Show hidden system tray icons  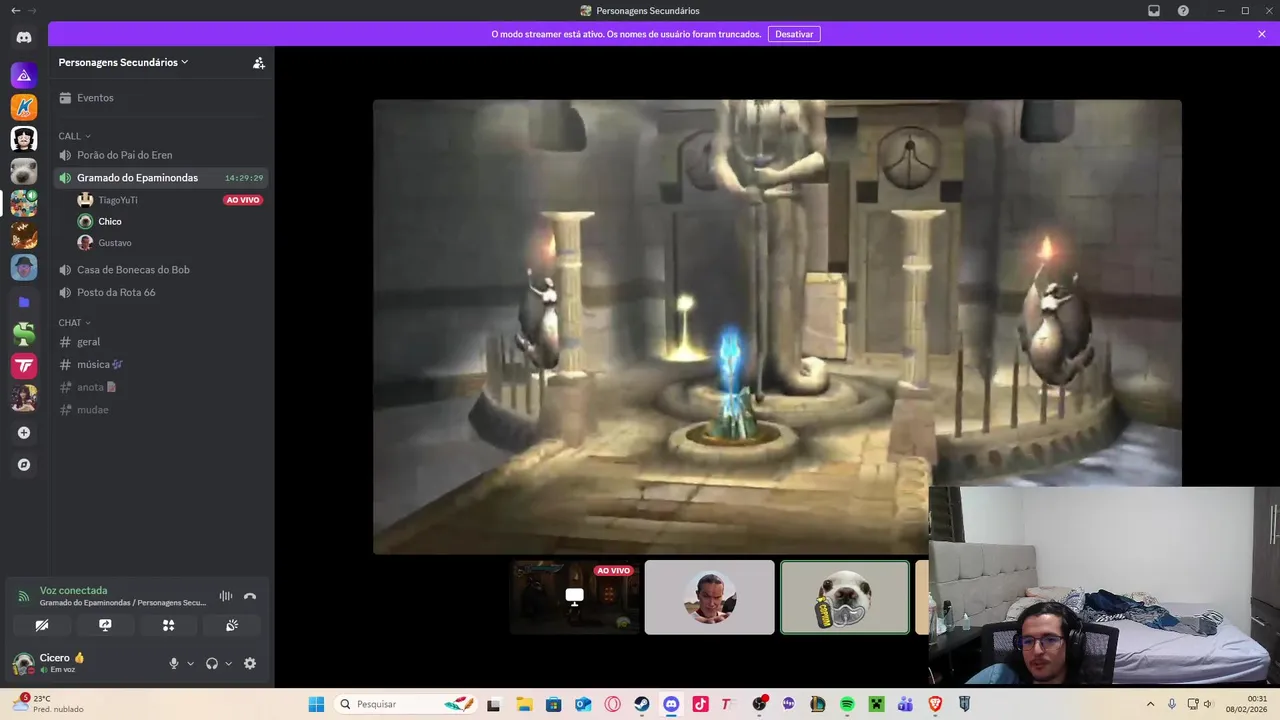point(1150,704)
